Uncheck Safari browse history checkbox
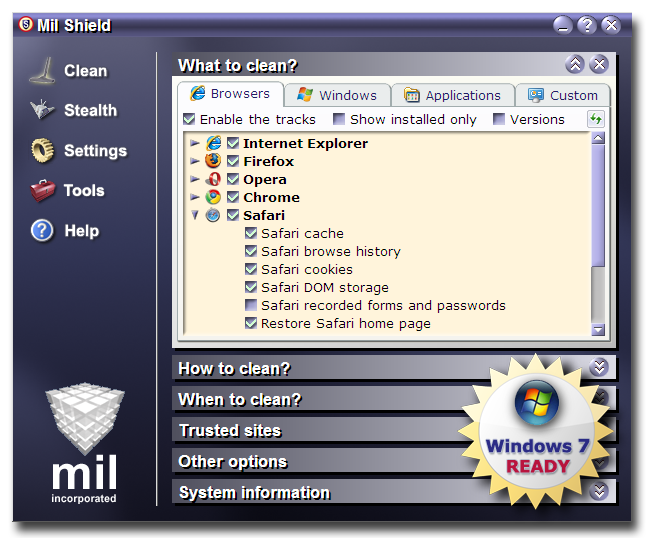Image resolution: width=650 pixels, height=538 pixels. pyautogui.click(x=251, y=251)
